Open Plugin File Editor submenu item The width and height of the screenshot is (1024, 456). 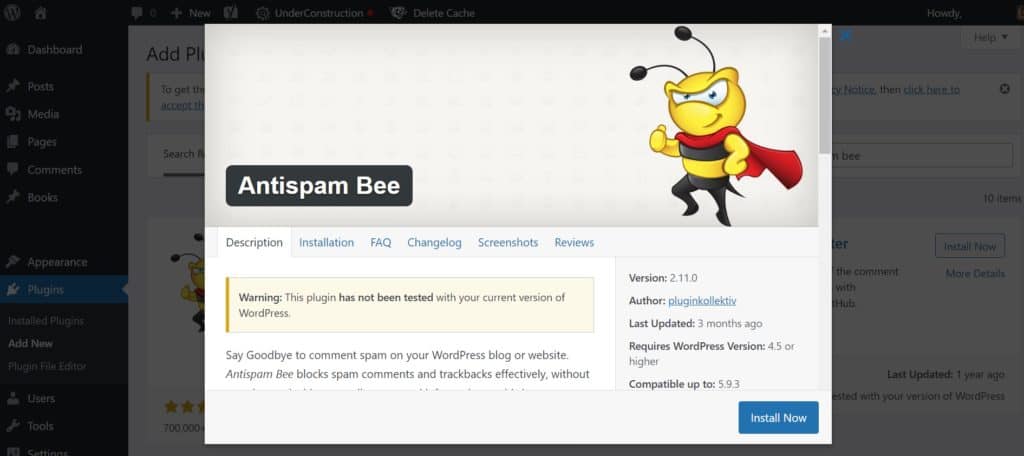click(47, 366)
